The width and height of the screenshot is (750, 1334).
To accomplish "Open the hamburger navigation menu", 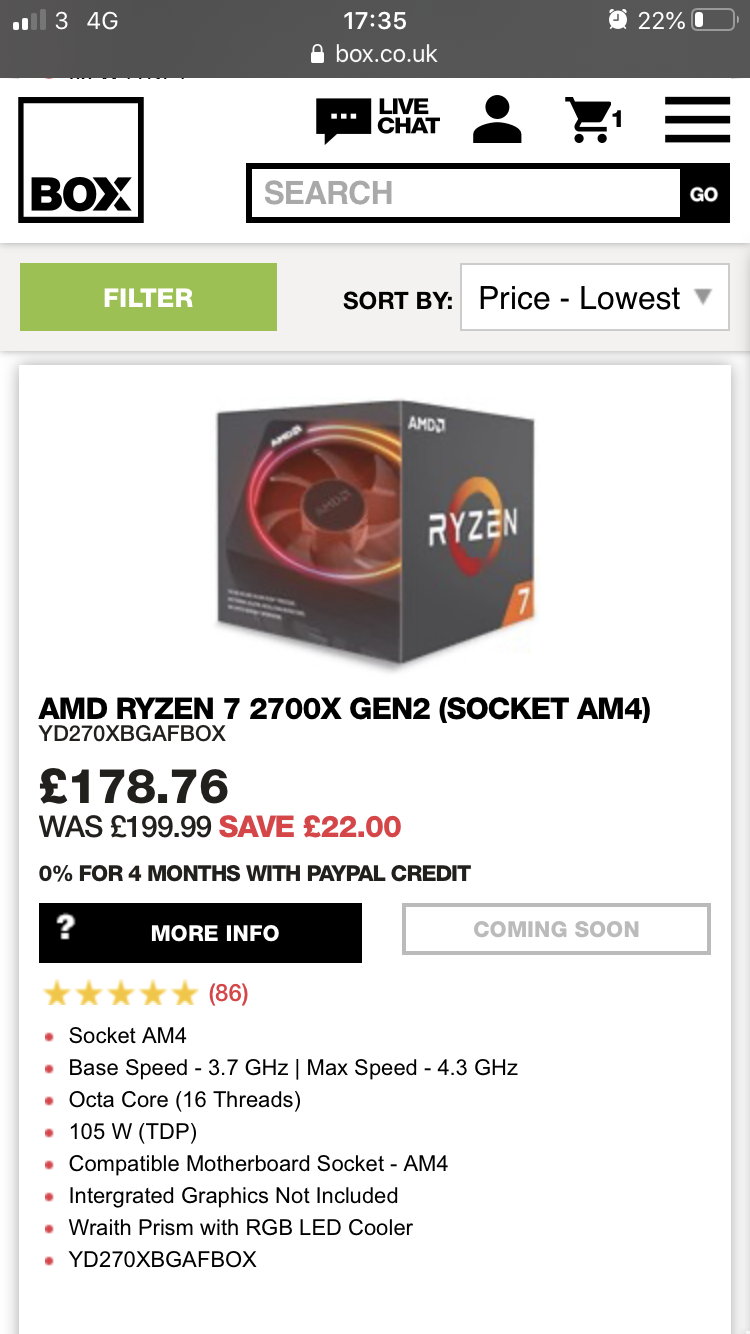I will [x=697, y=120].
